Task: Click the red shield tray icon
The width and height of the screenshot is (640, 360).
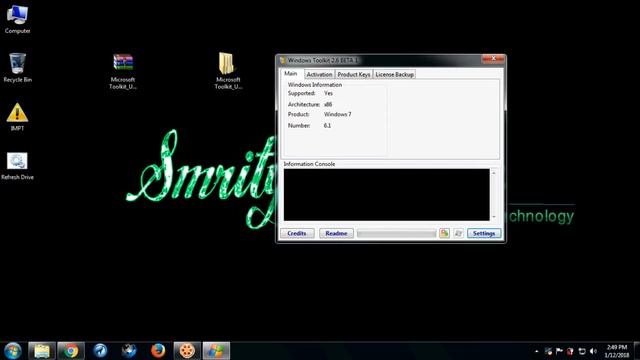Action: 570,351
